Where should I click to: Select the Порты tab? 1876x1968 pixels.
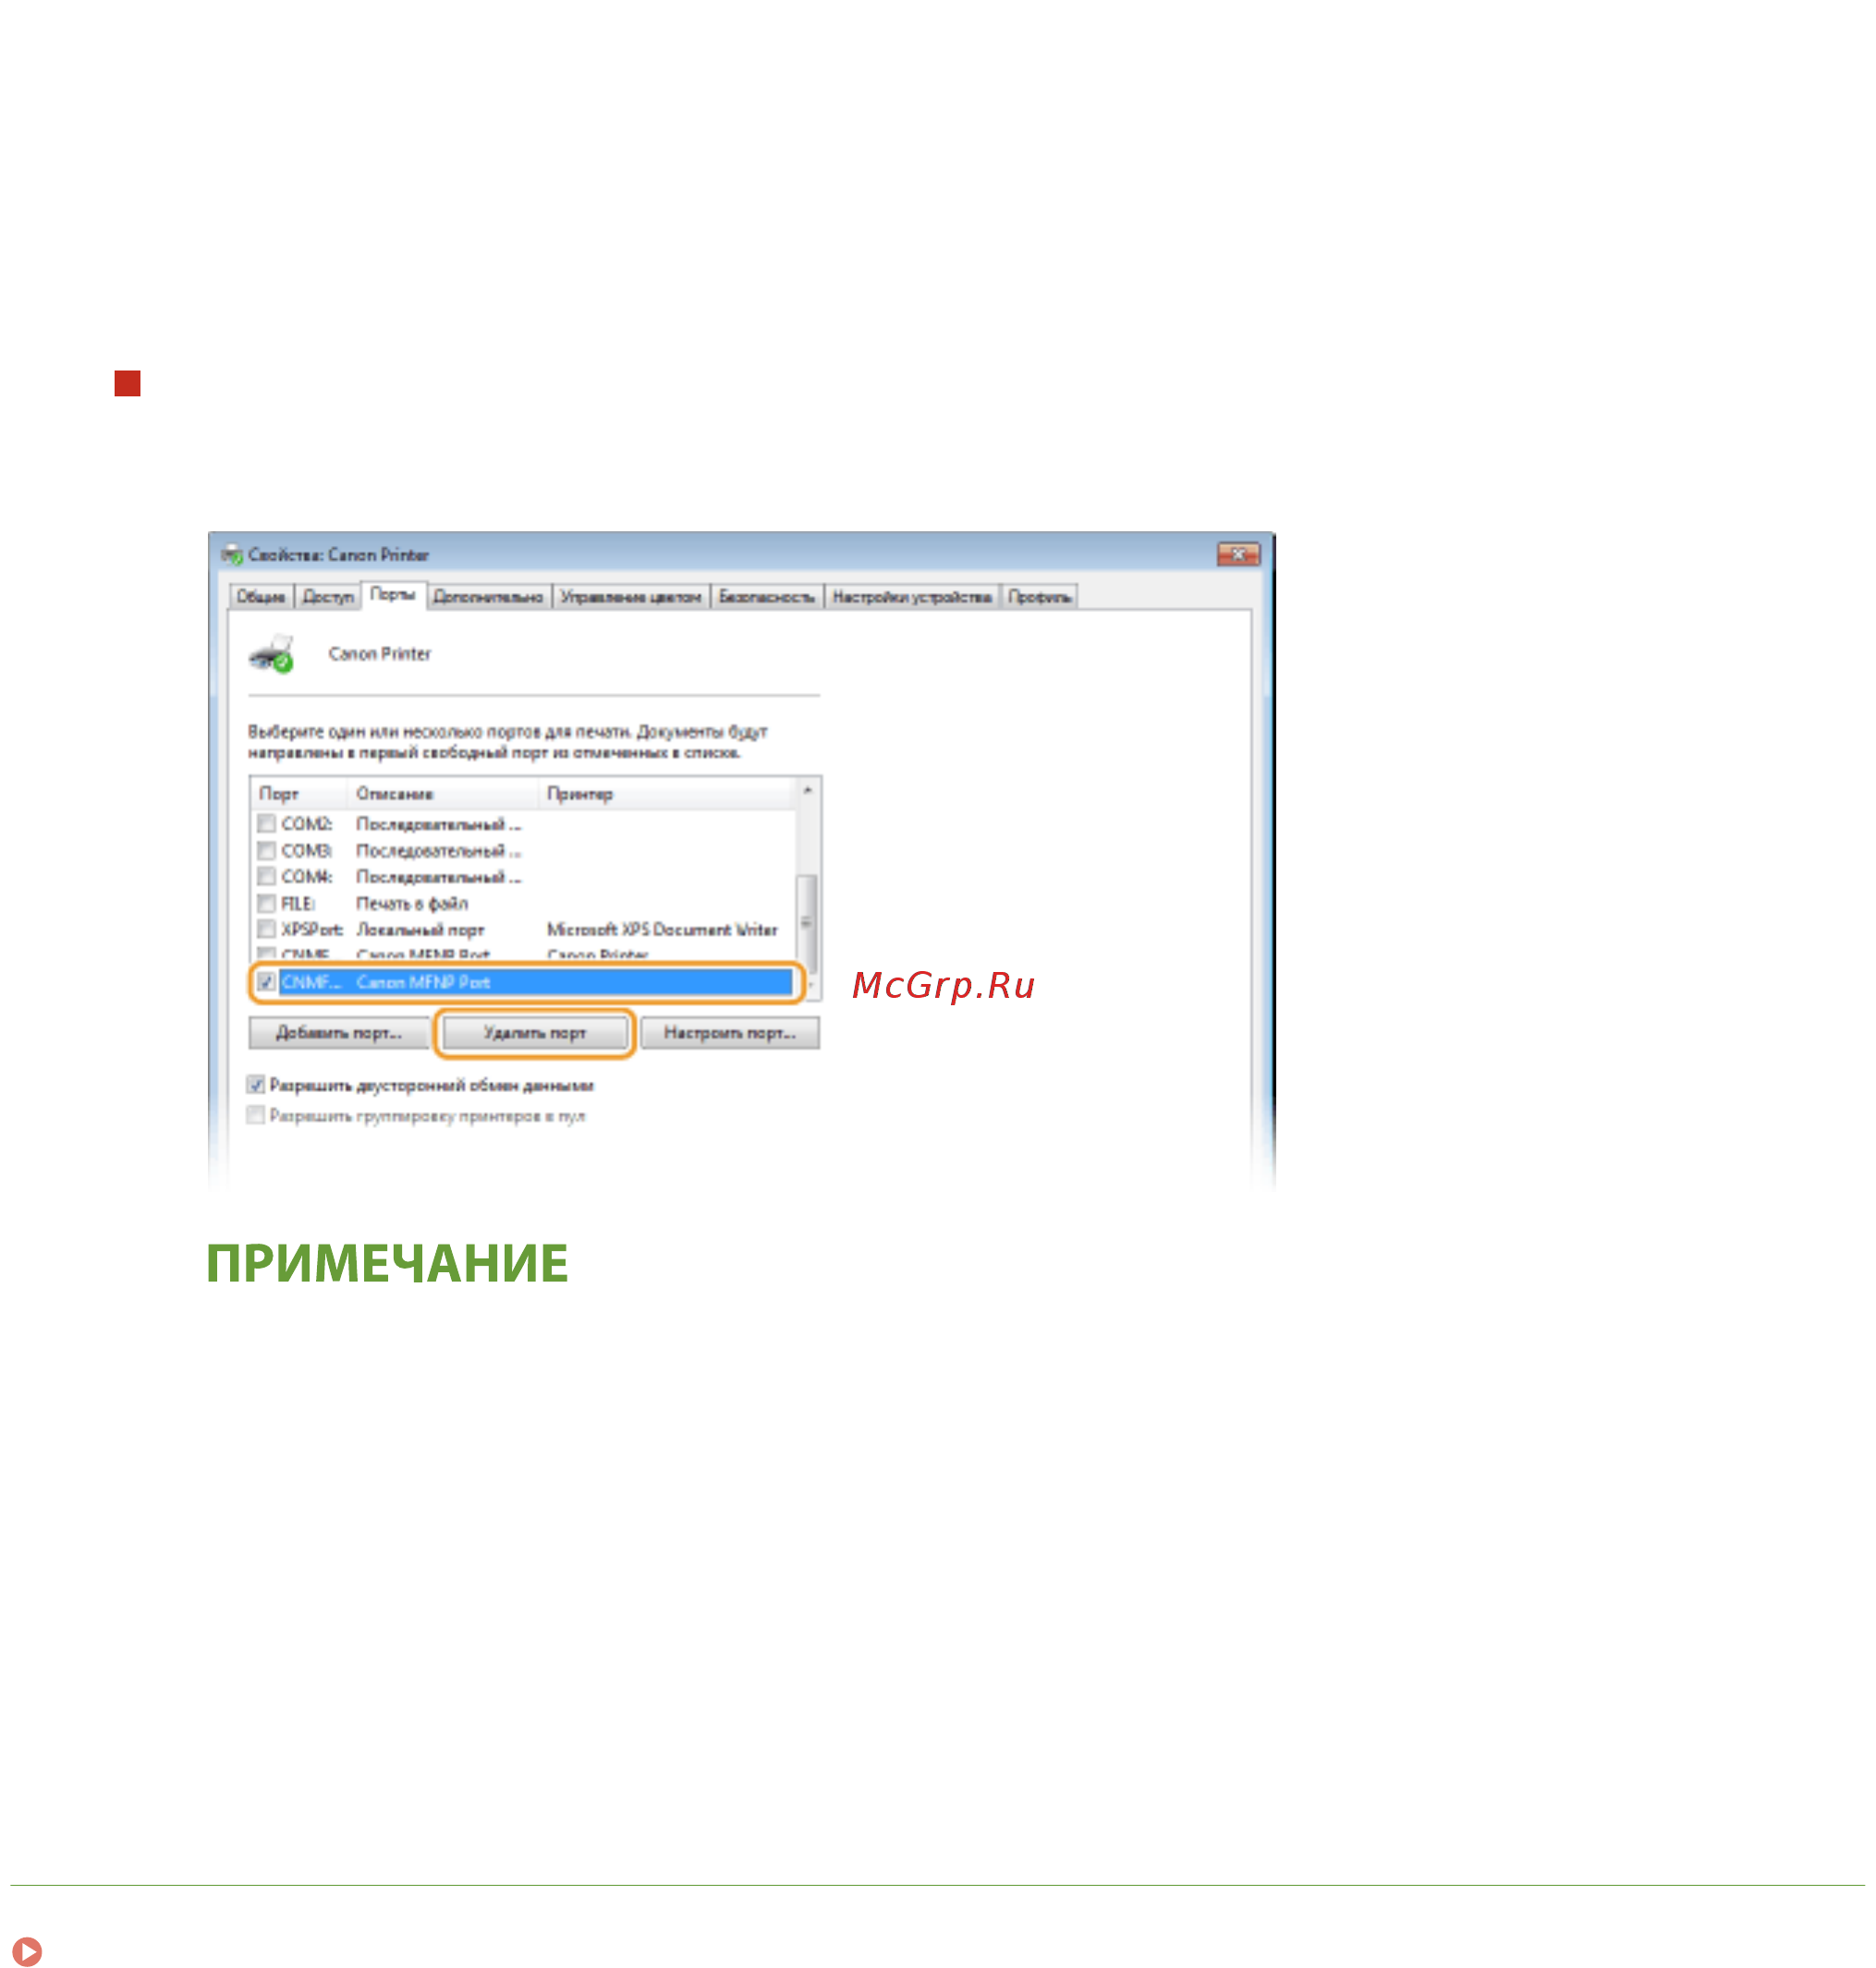tap(393, 595)
